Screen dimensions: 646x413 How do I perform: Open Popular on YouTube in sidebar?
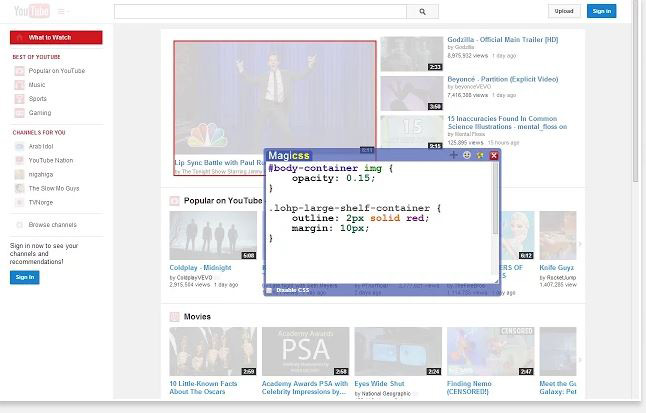[57, 71]
